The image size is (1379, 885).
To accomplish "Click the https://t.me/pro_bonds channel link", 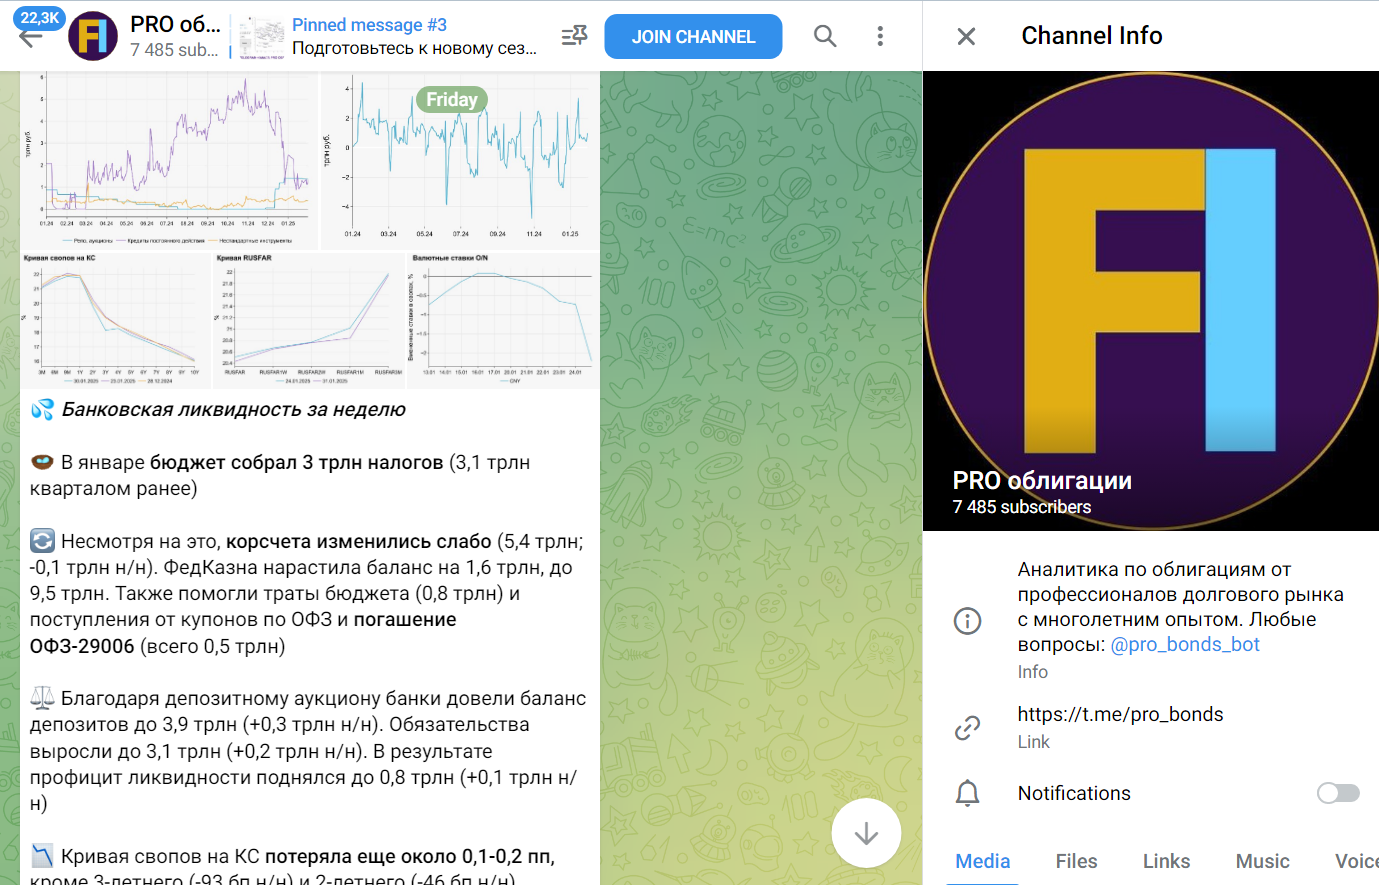I will click(x=1120, y=714).
